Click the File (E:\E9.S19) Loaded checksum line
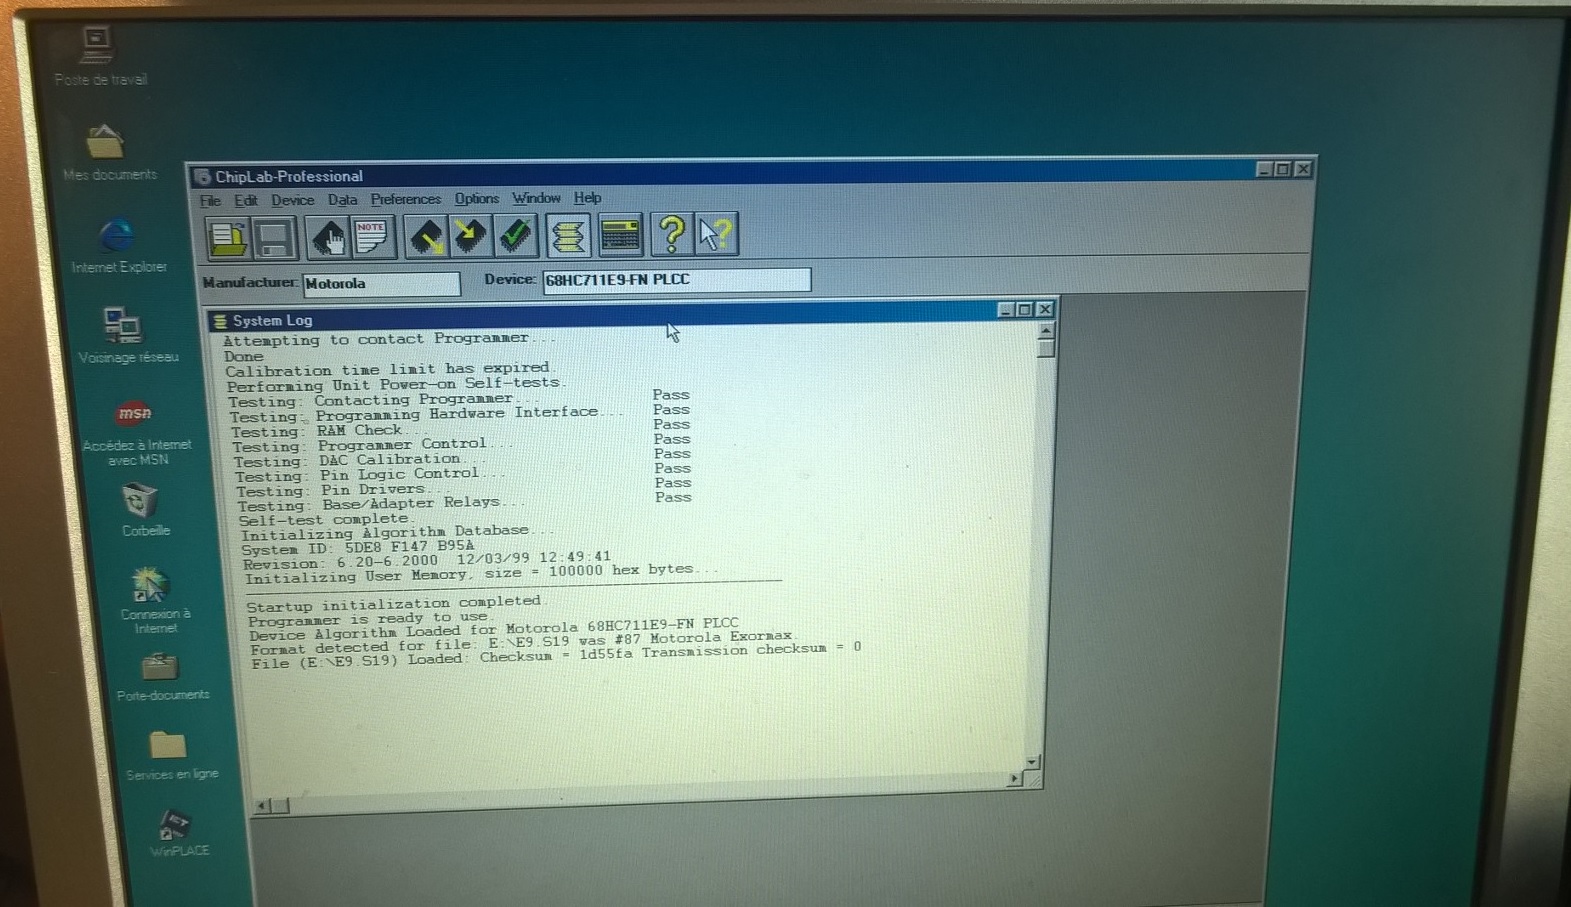This screenshot has height=907, width=1571. tap(556, 656)
